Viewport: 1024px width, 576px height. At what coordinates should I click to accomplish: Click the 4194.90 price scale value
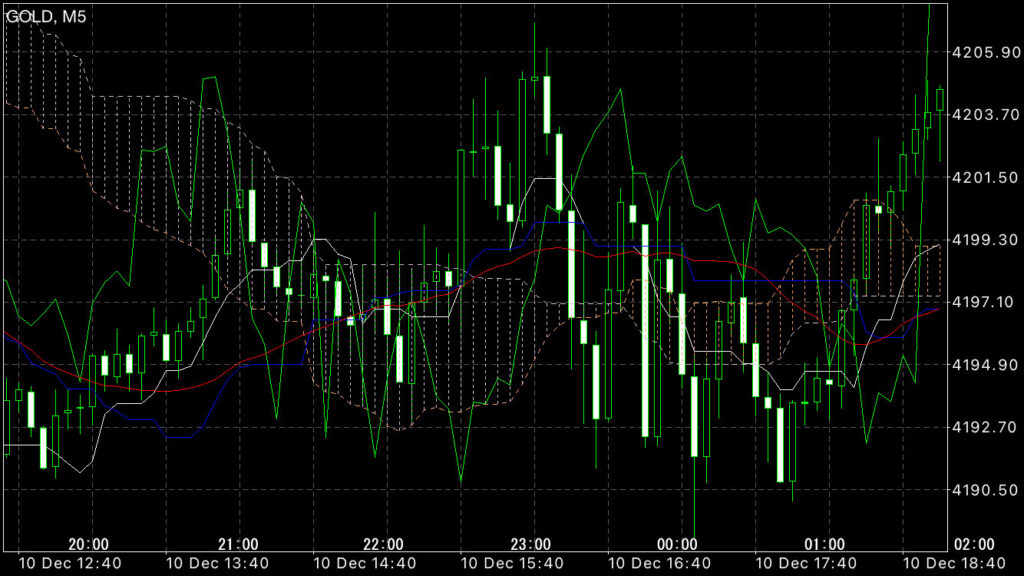984,365
